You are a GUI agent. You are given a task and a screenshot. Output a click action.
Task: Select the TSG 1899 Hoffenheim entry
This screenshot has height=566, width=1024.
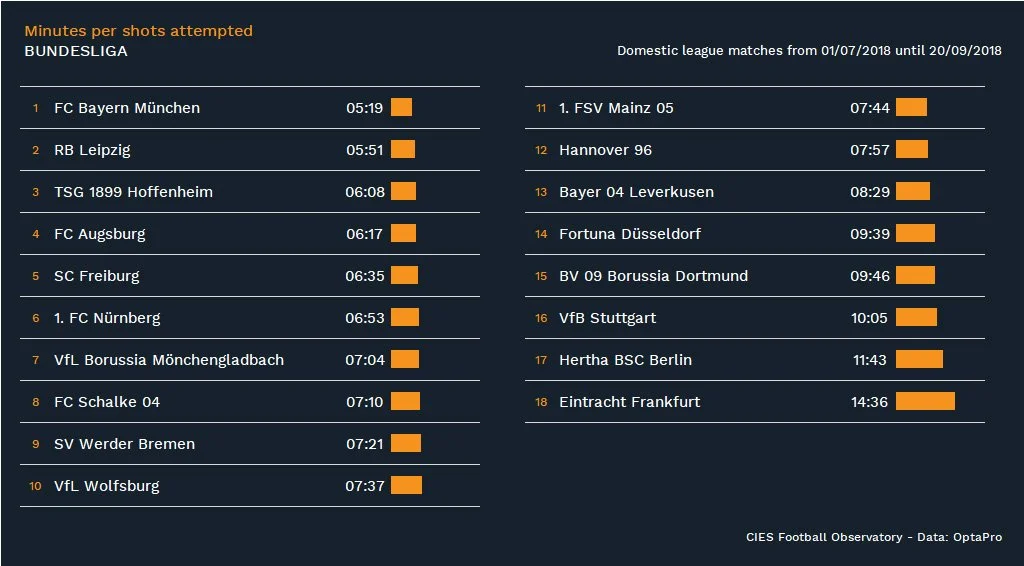coord(133,192)
